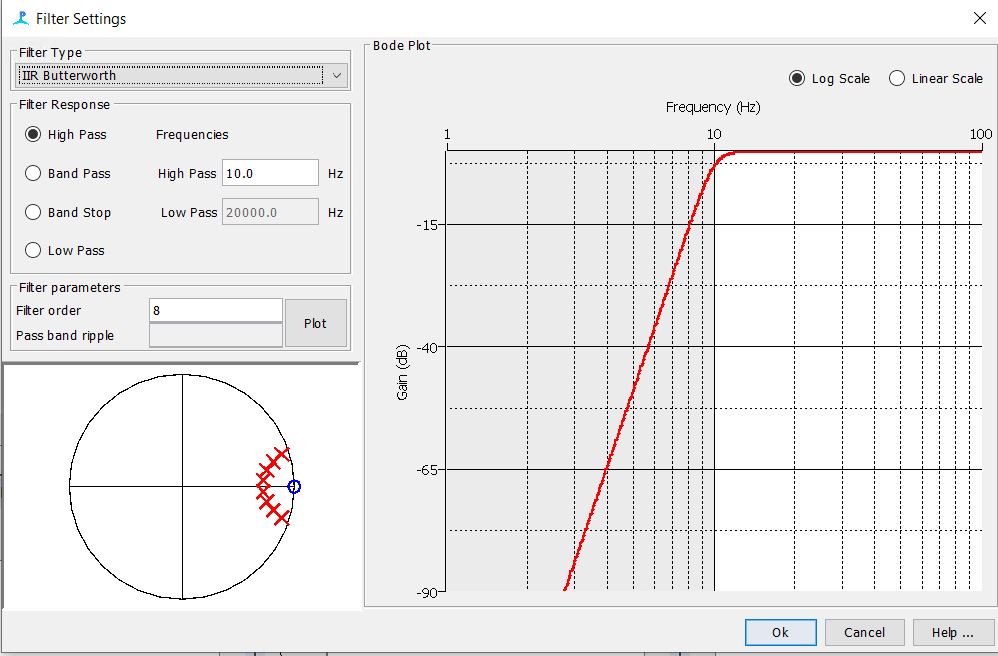Switch filter response to Band Stop
Viewport: 998px width, 656px height.
[34, 213]
